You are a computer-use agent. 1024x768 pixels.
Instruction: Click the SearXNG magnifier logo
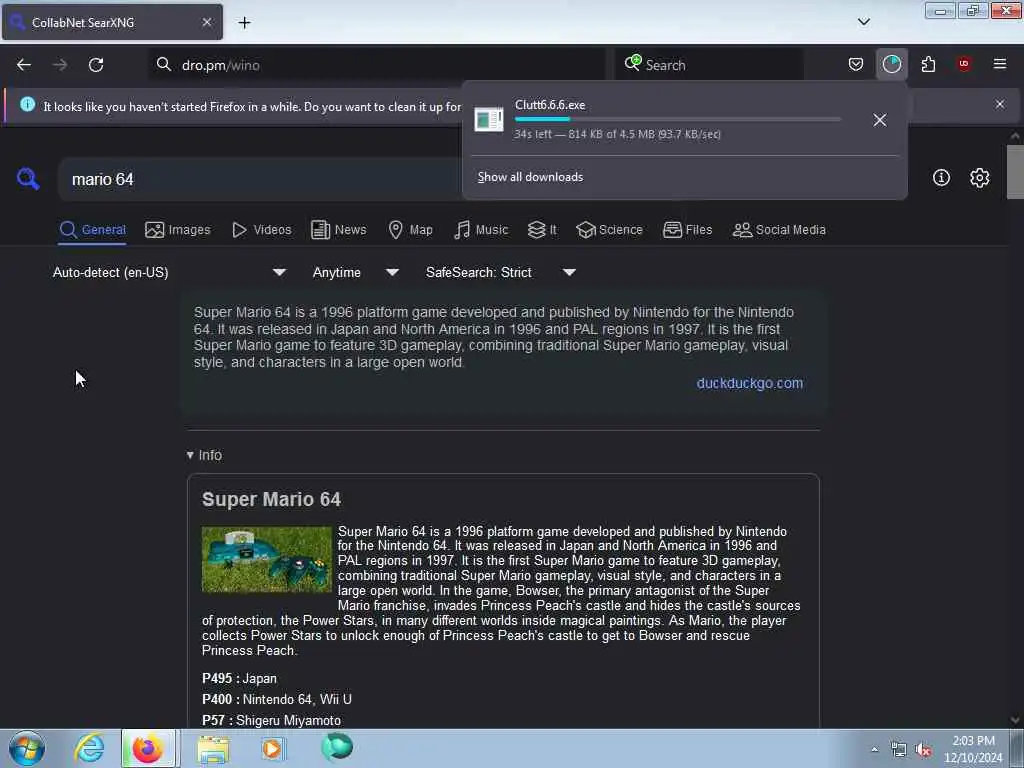point(28,179)
